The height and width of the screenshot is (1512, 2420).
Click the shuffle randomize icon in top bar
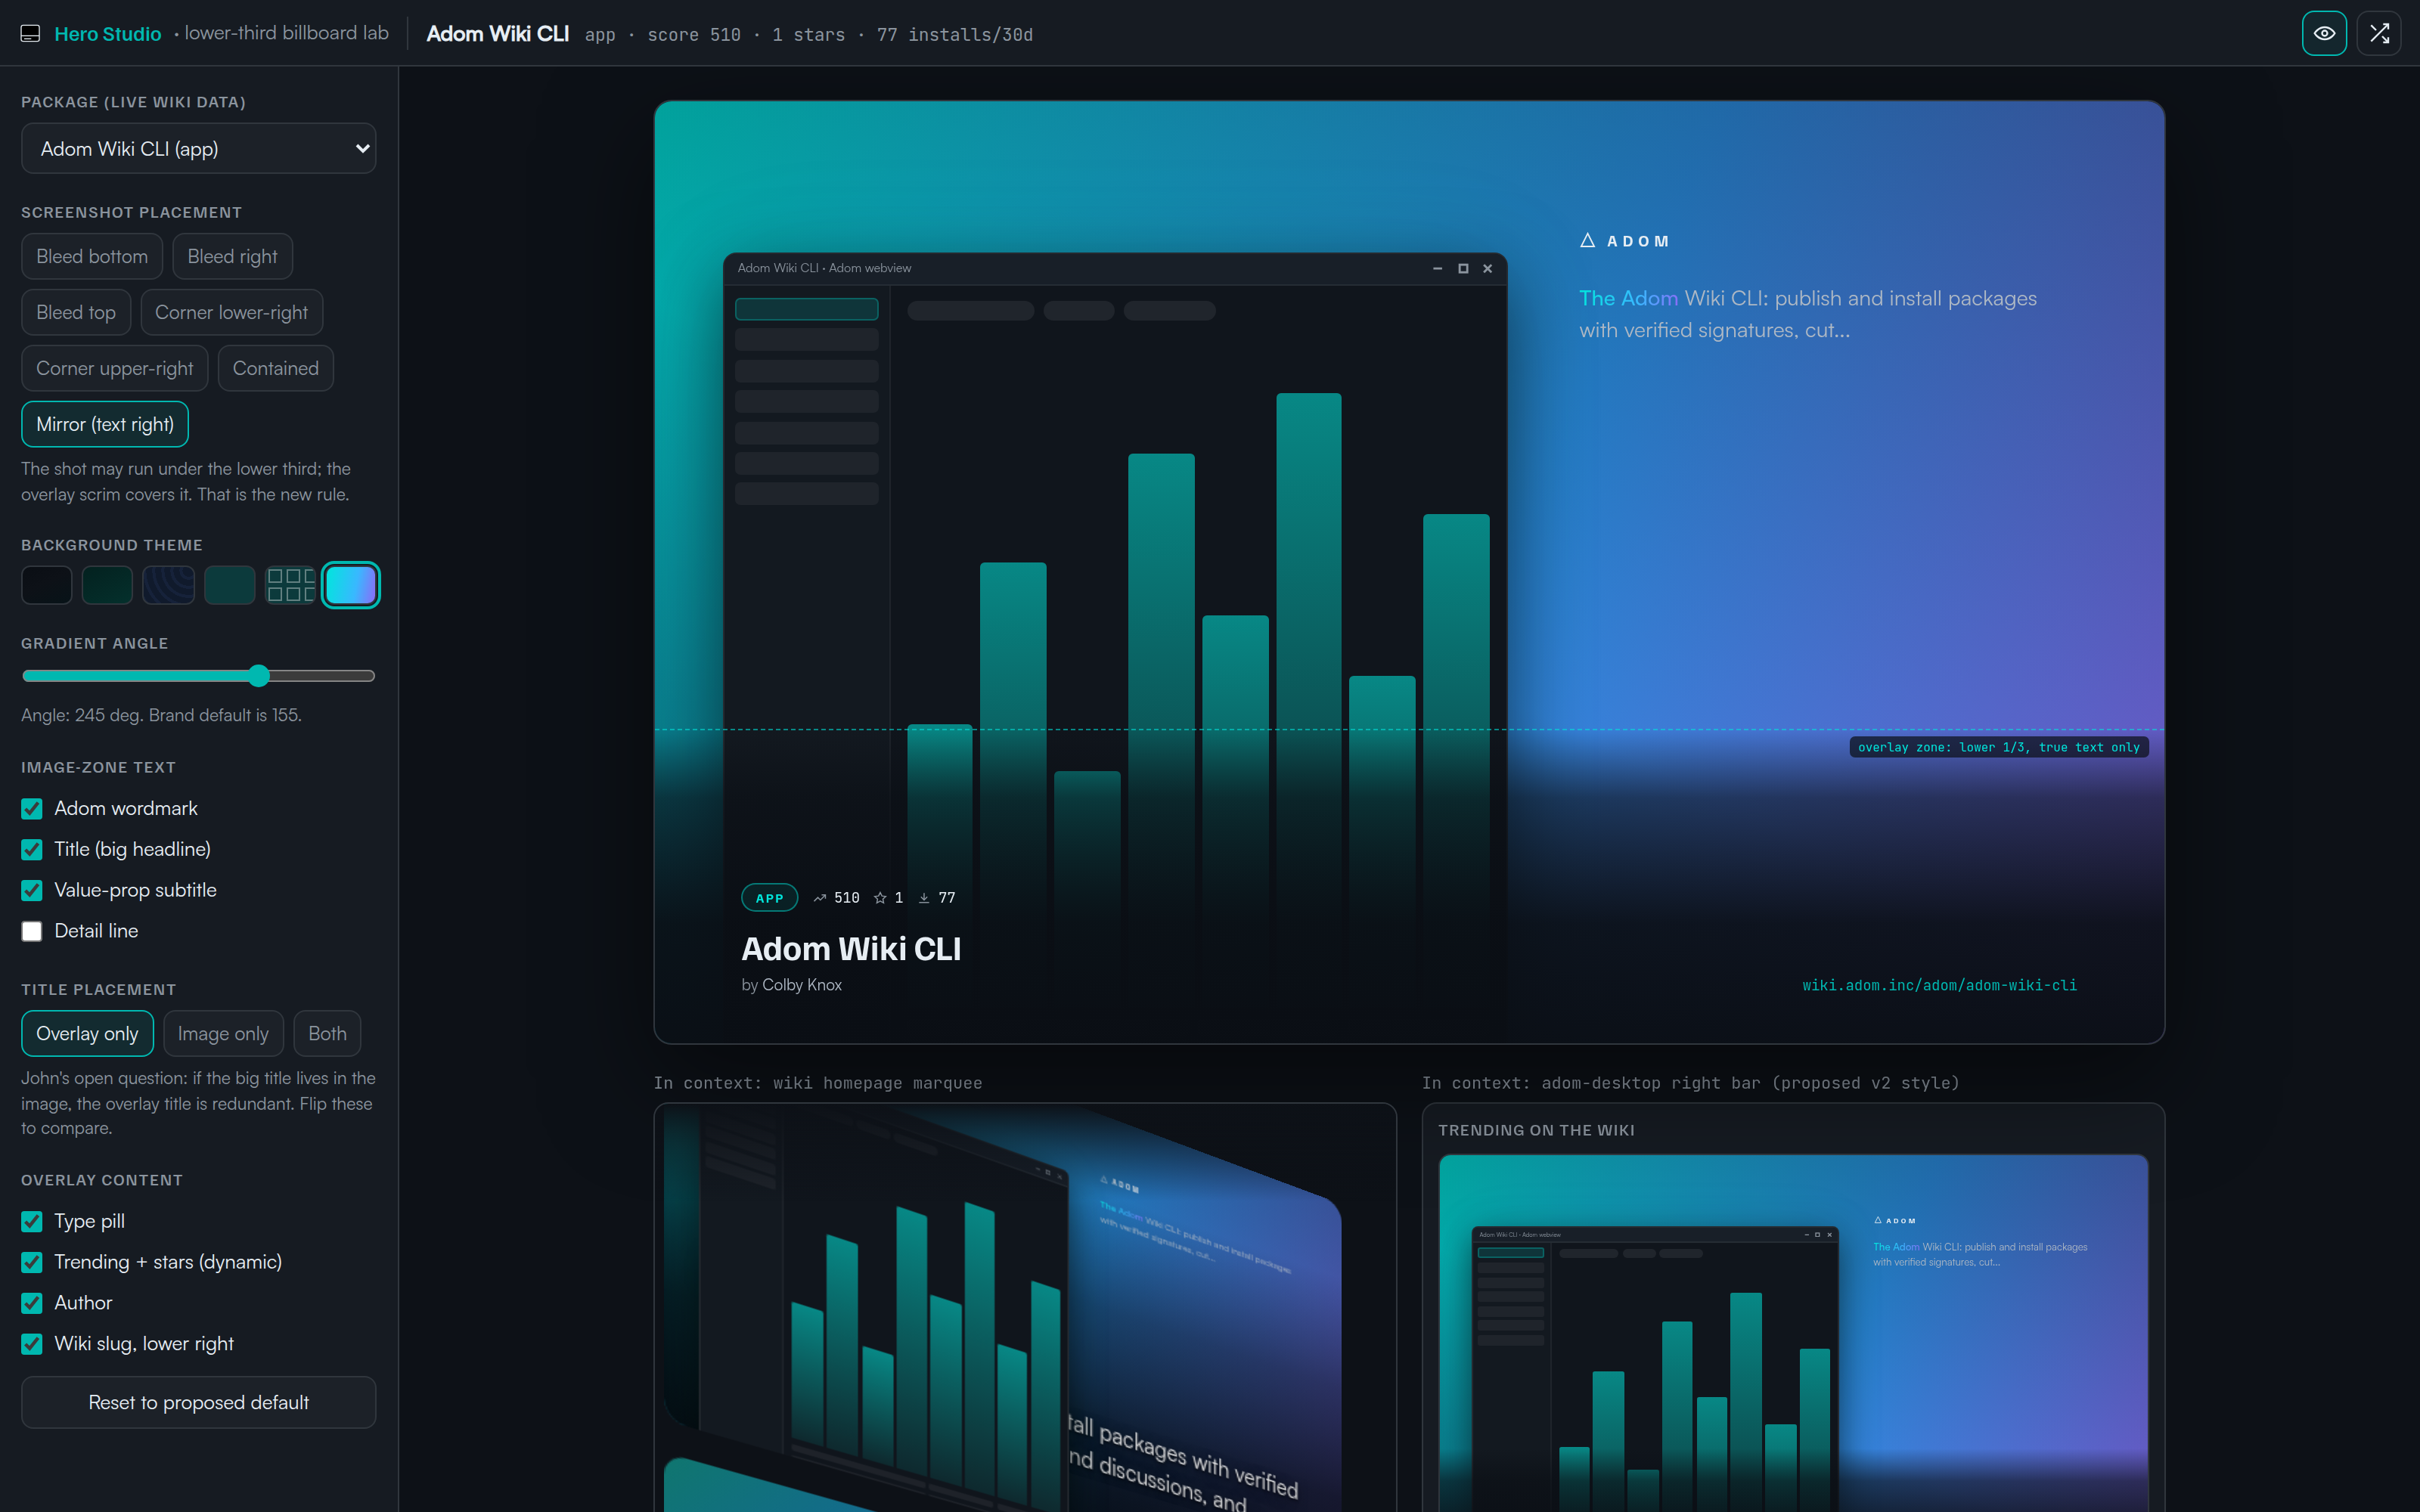pyautogui.click(x=2379, y=33)
